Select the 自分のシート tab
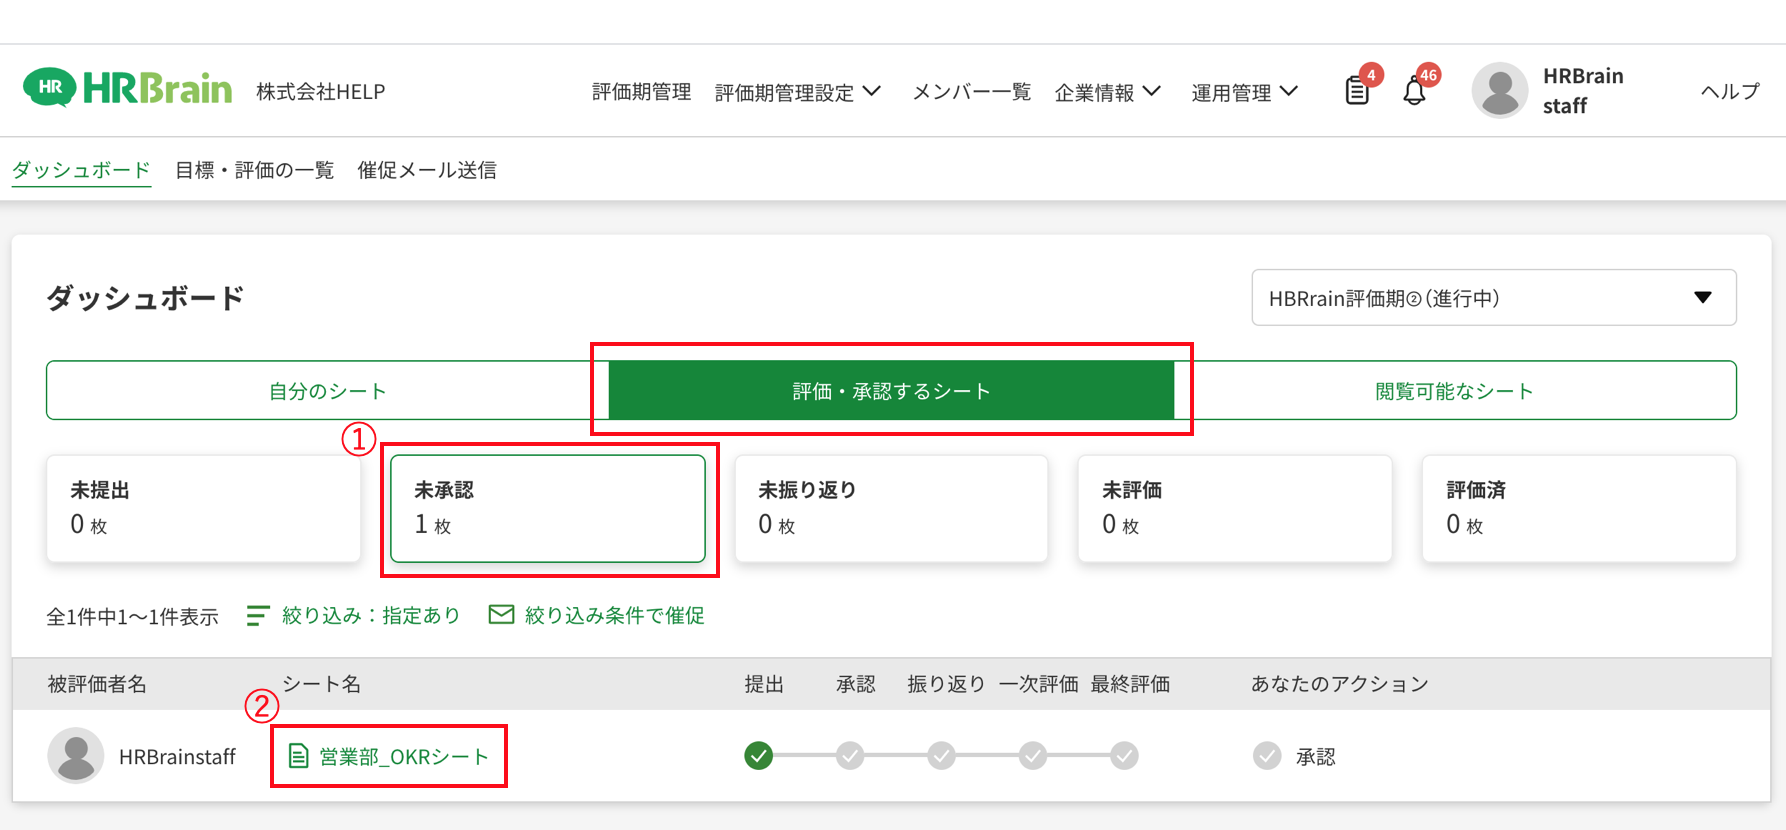 click(x=327, y=391)
